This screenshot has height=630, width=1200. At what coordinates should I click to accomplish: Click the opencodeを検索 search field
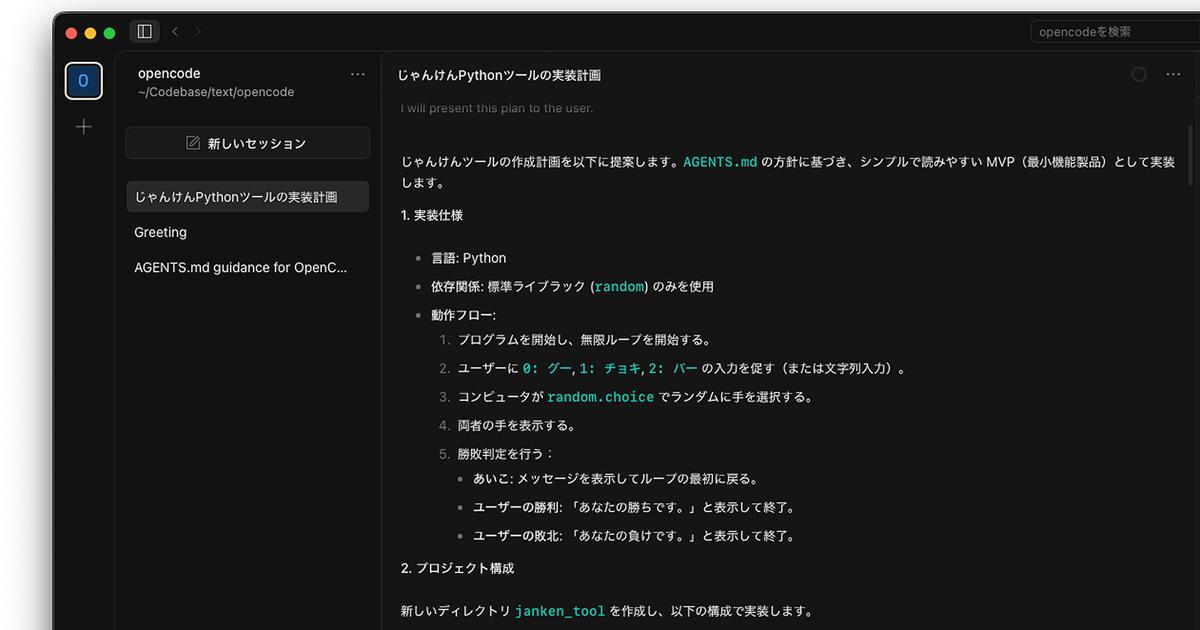[1115, 32]
